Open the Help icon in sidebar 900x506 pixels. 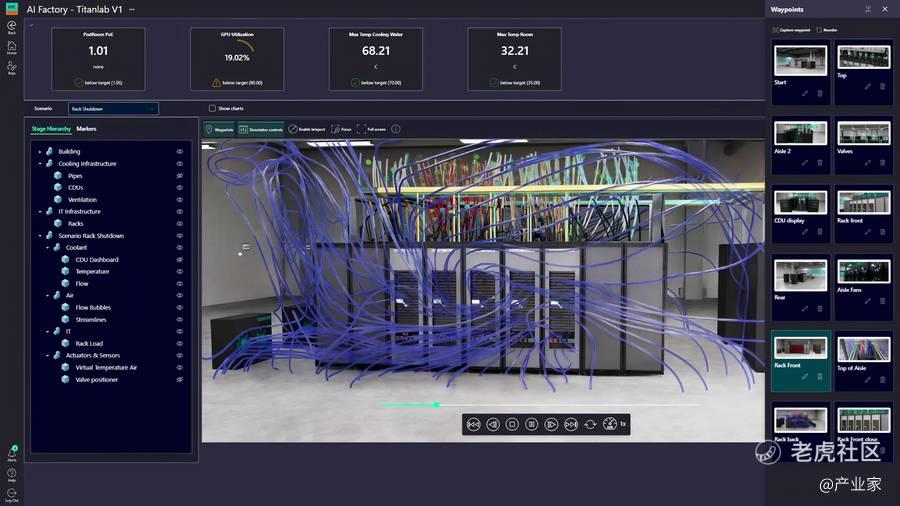[x=11, y=474]
